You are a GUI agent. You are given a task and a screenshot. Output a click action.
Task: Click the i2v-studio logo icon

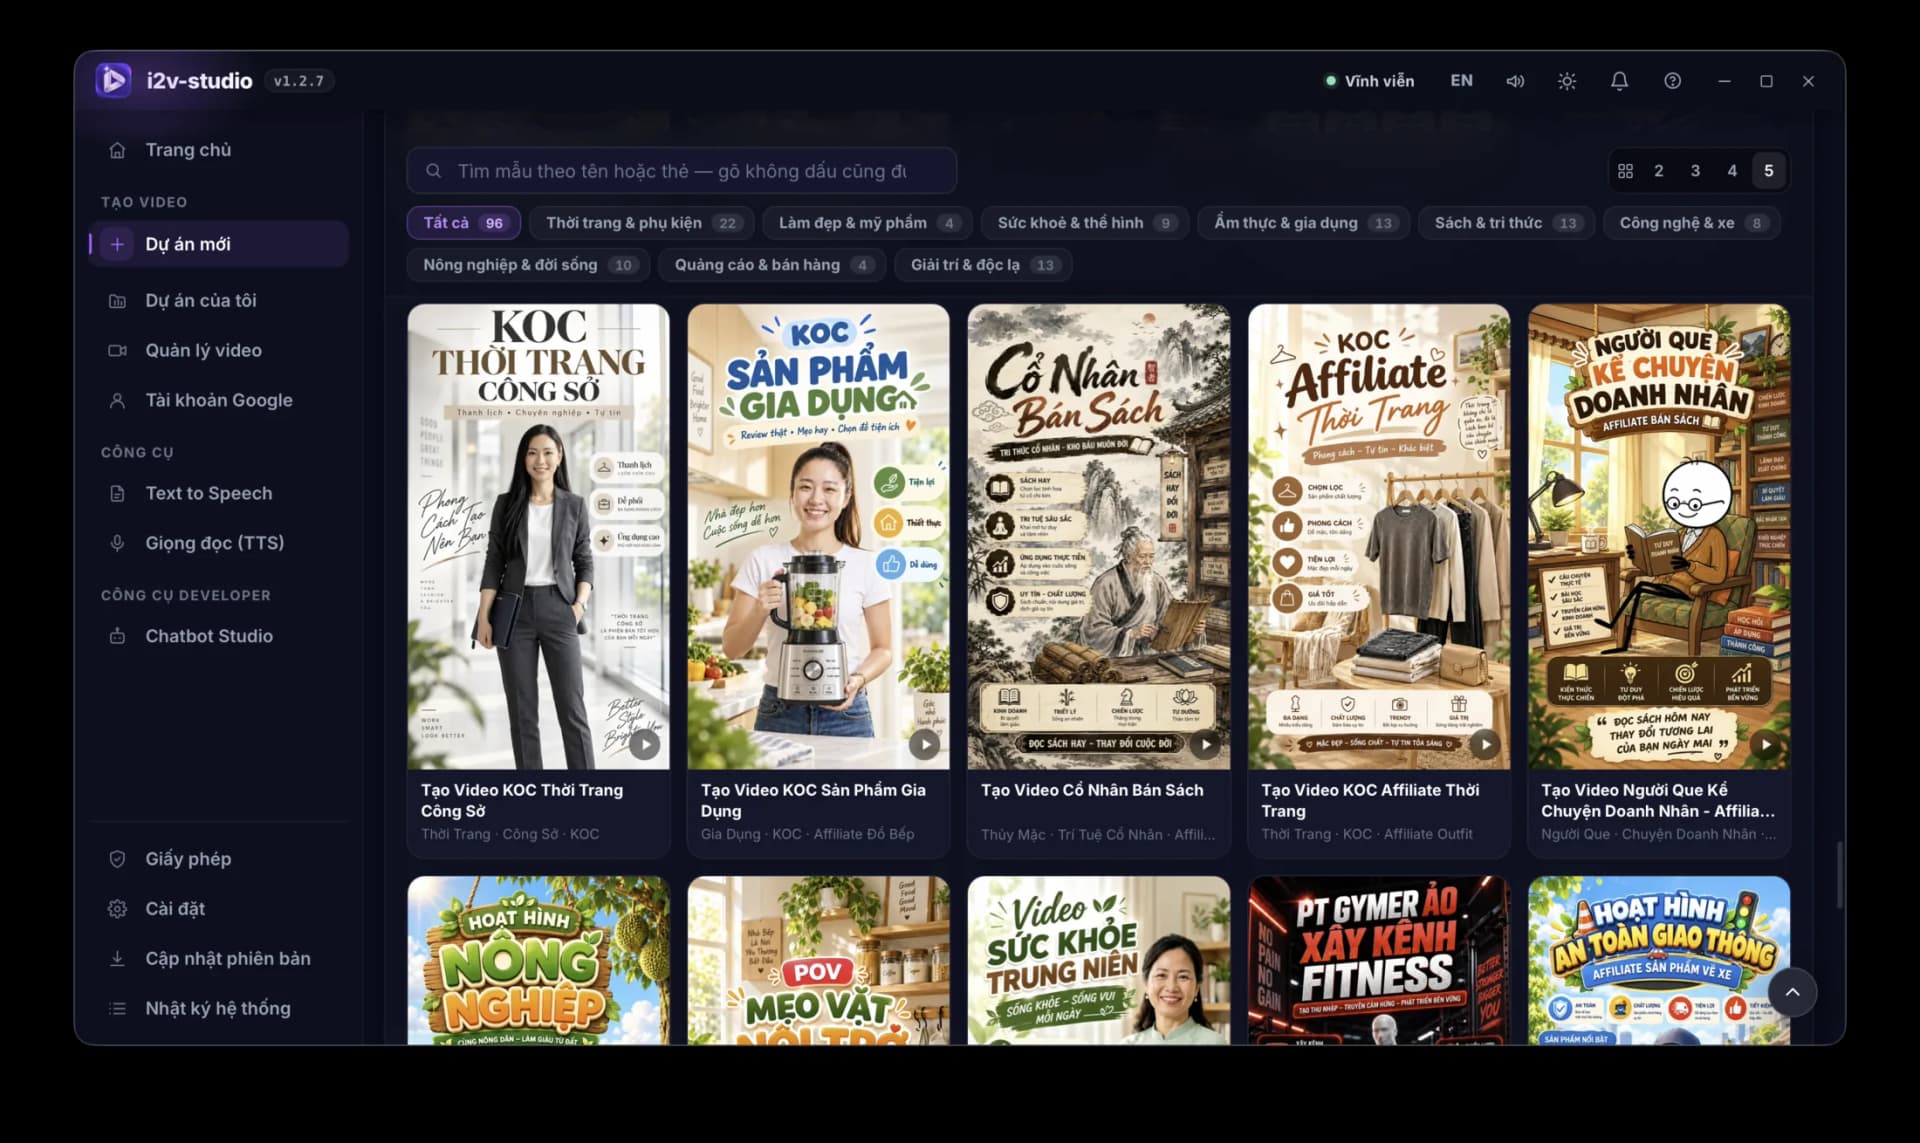[113, 80]
